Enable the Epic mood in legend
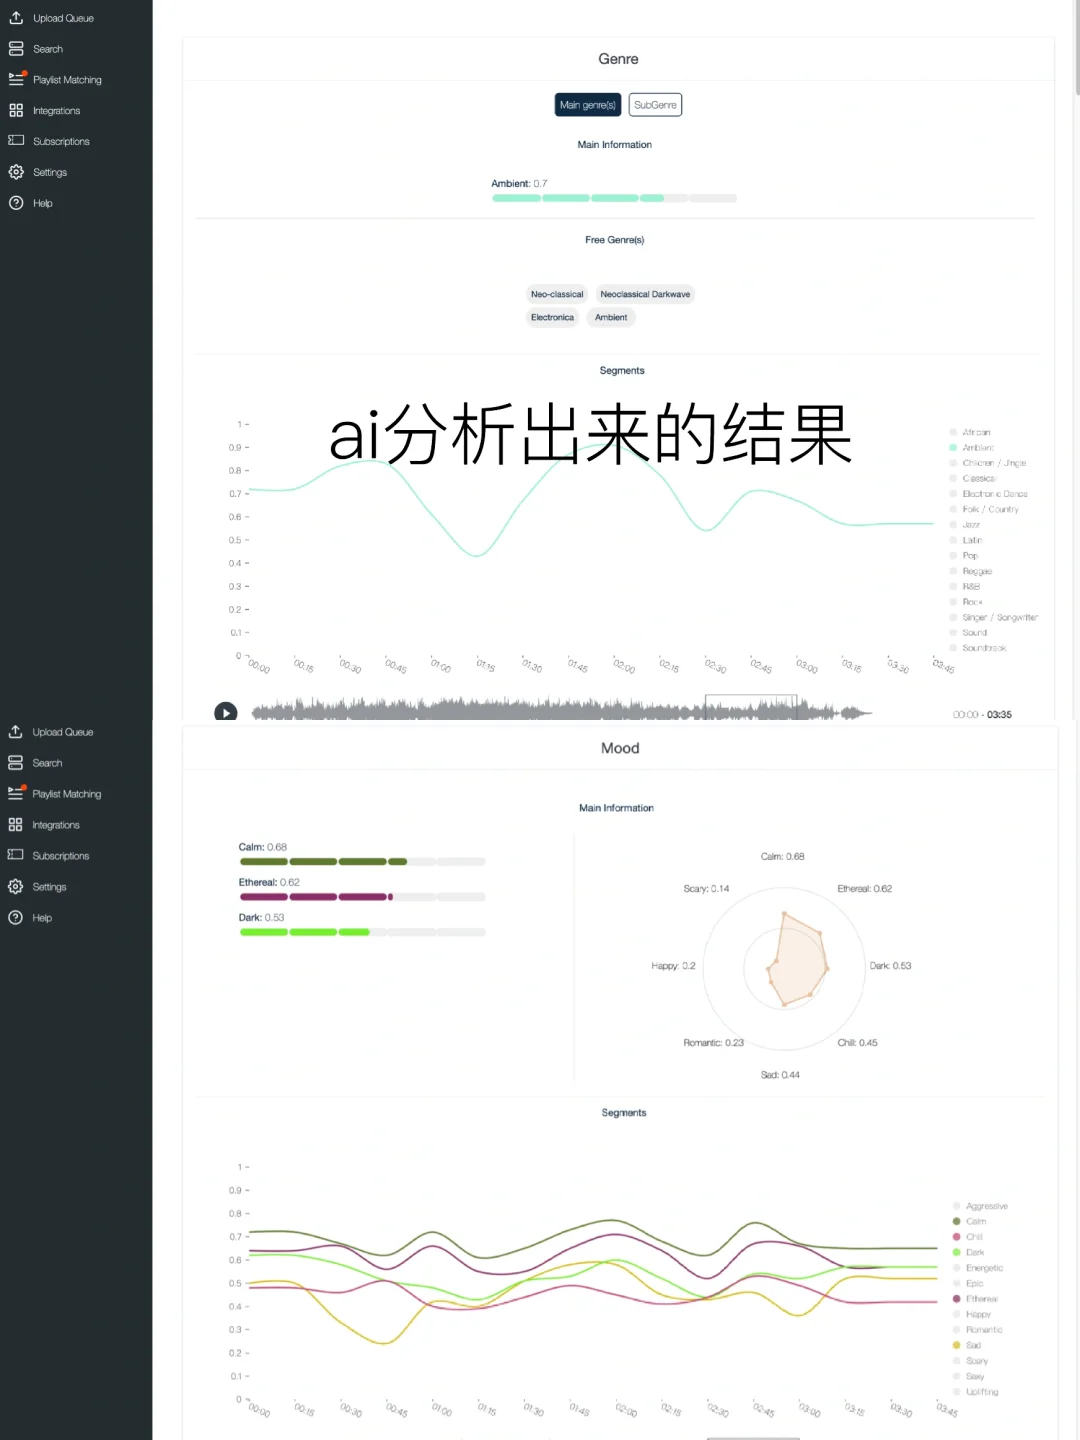Image resolution: width=1080 pixels, height=1440 pixels. pos(972,1283)
